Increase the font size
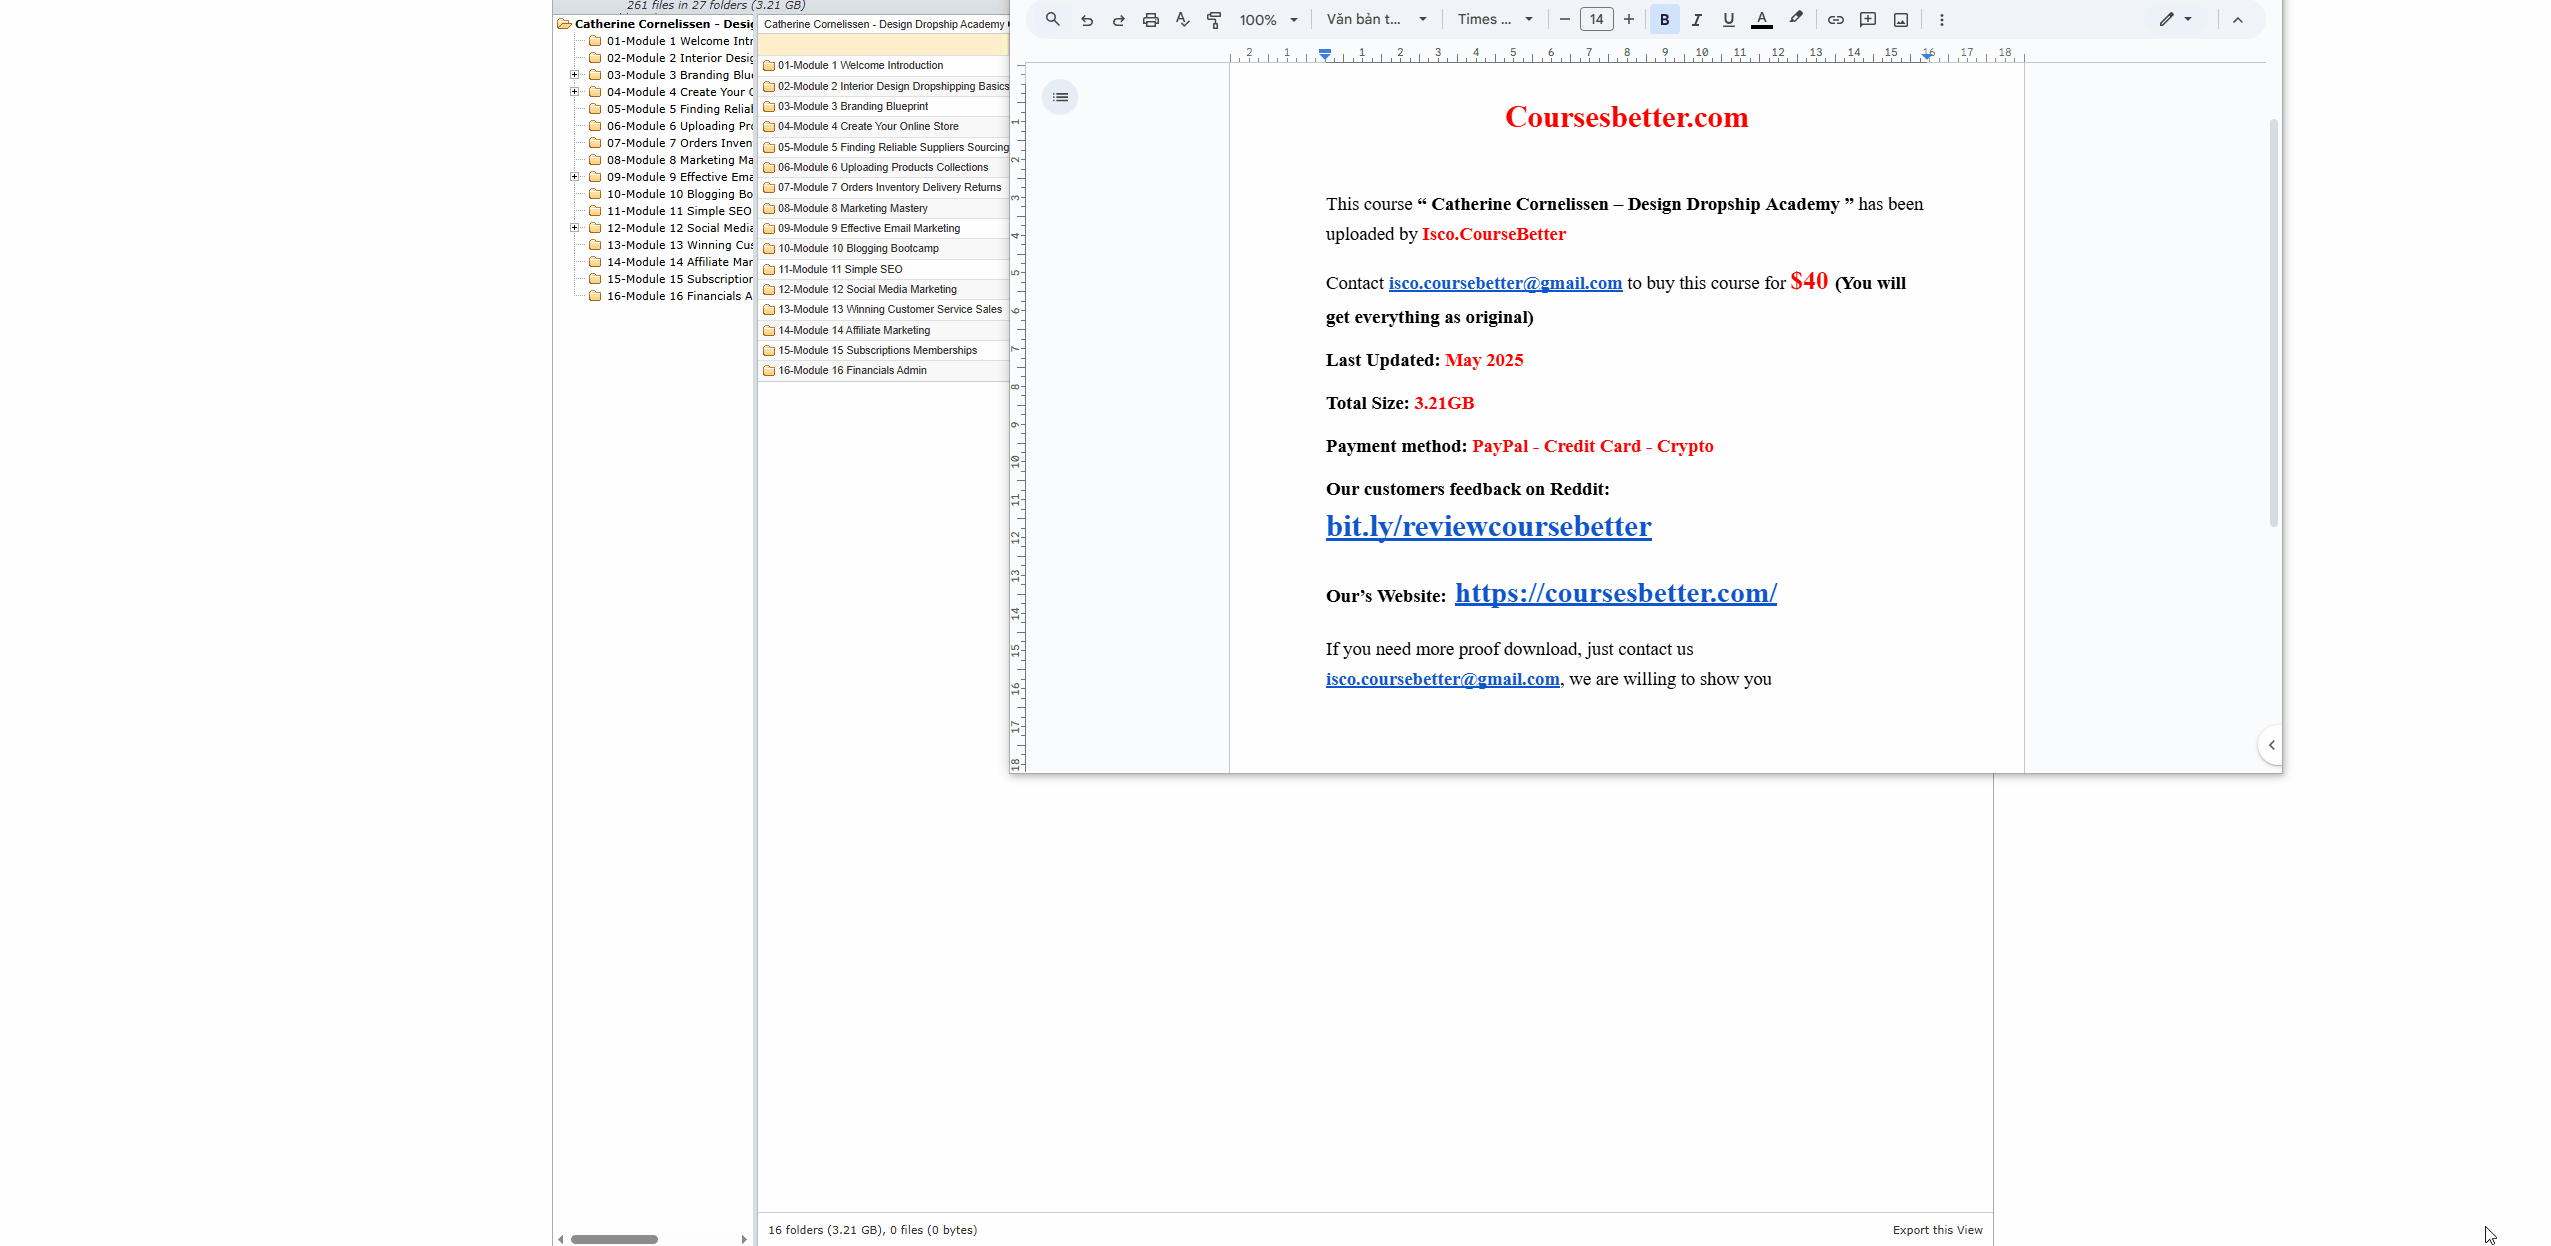 1629,19
